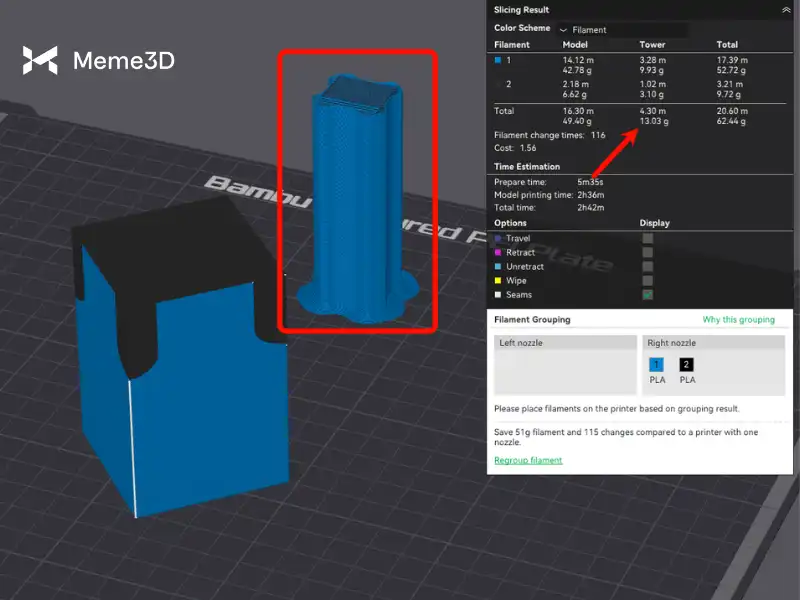The height and width of the screenshot is (600, 800).
Task: Click the yellow Wipe color indicator
Action: pos(498,281)
